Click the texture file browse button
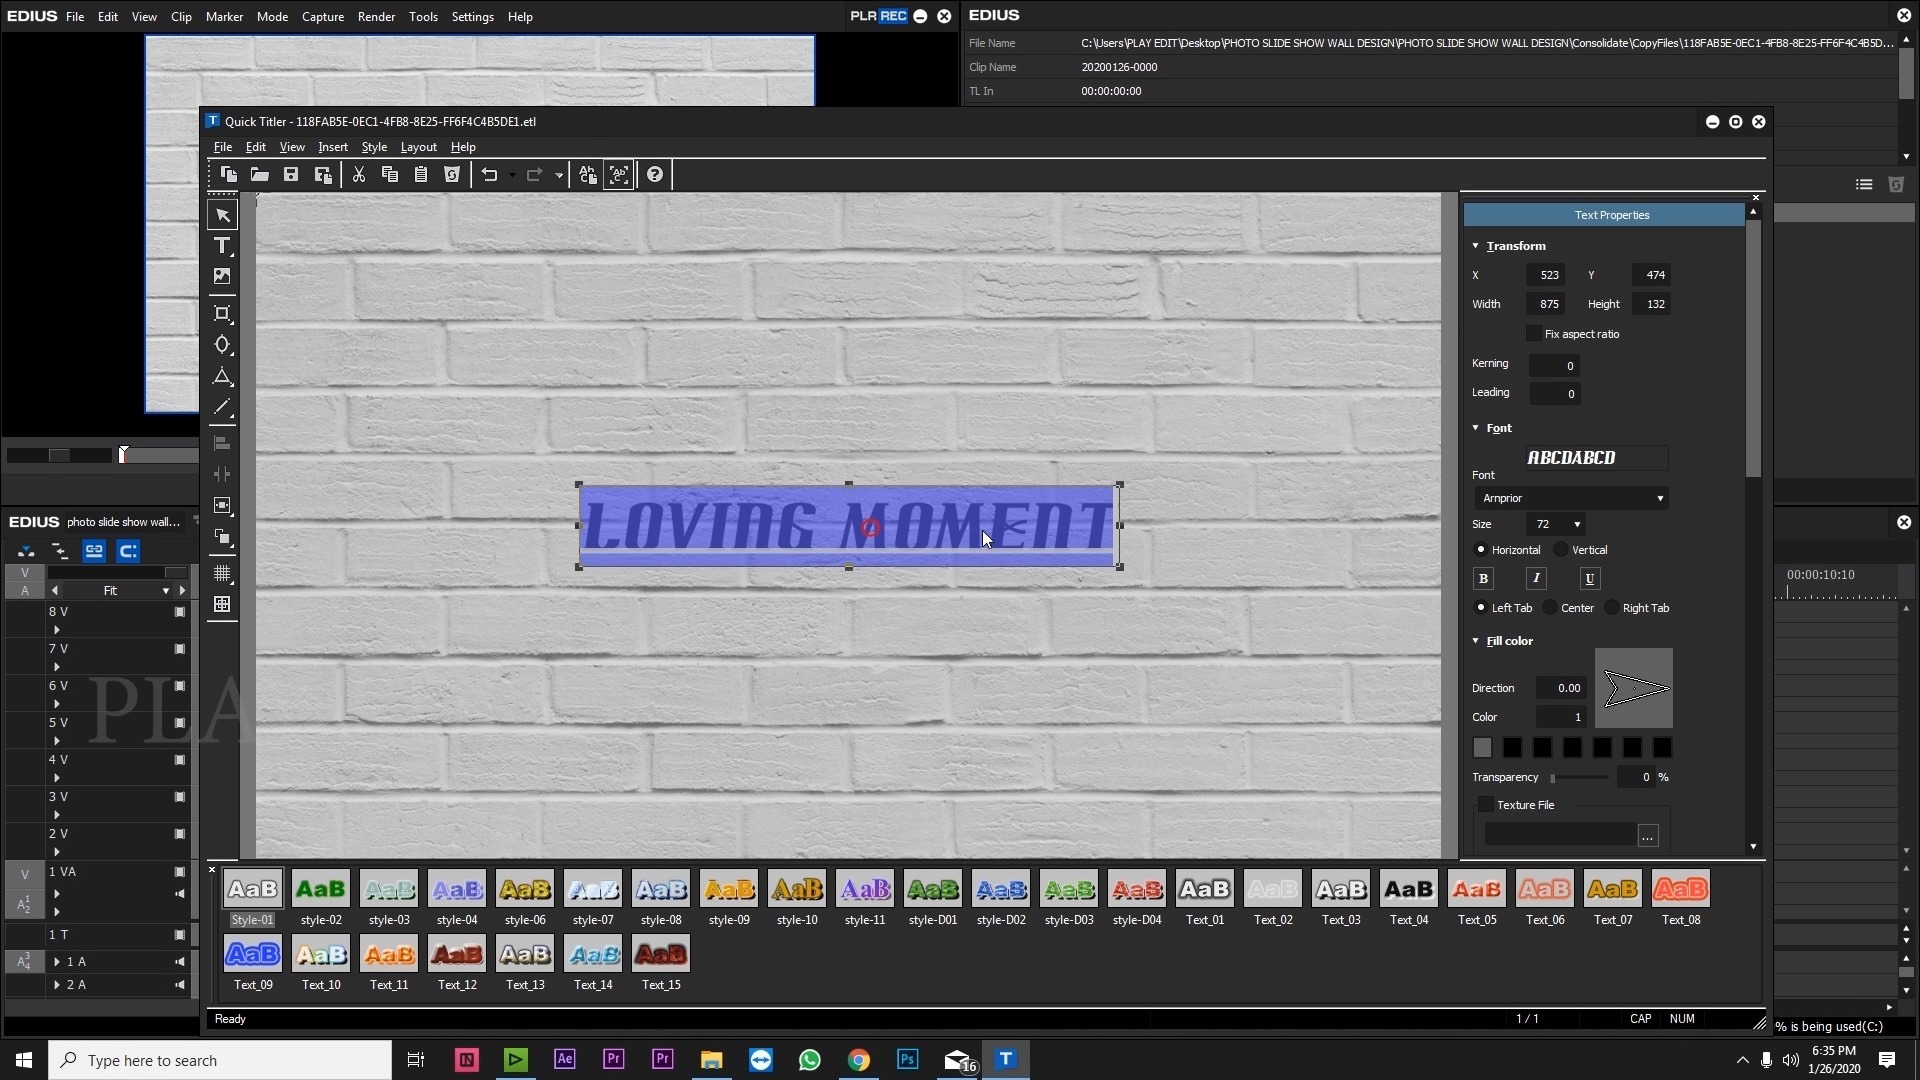 1648,835
